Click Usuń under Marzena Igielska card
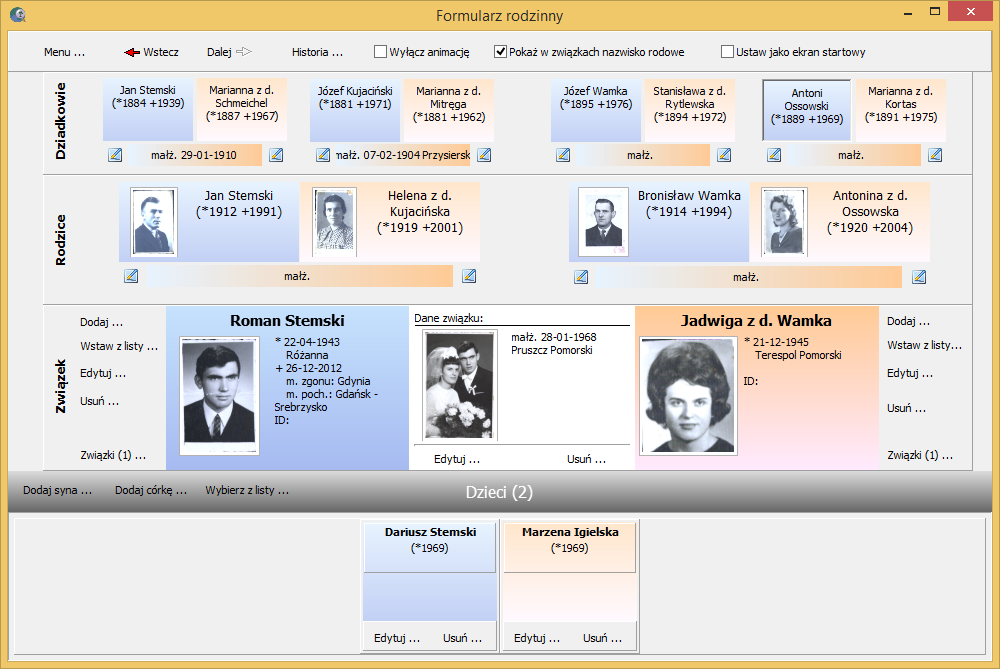 pyautogui.click(x=602, y=638)
